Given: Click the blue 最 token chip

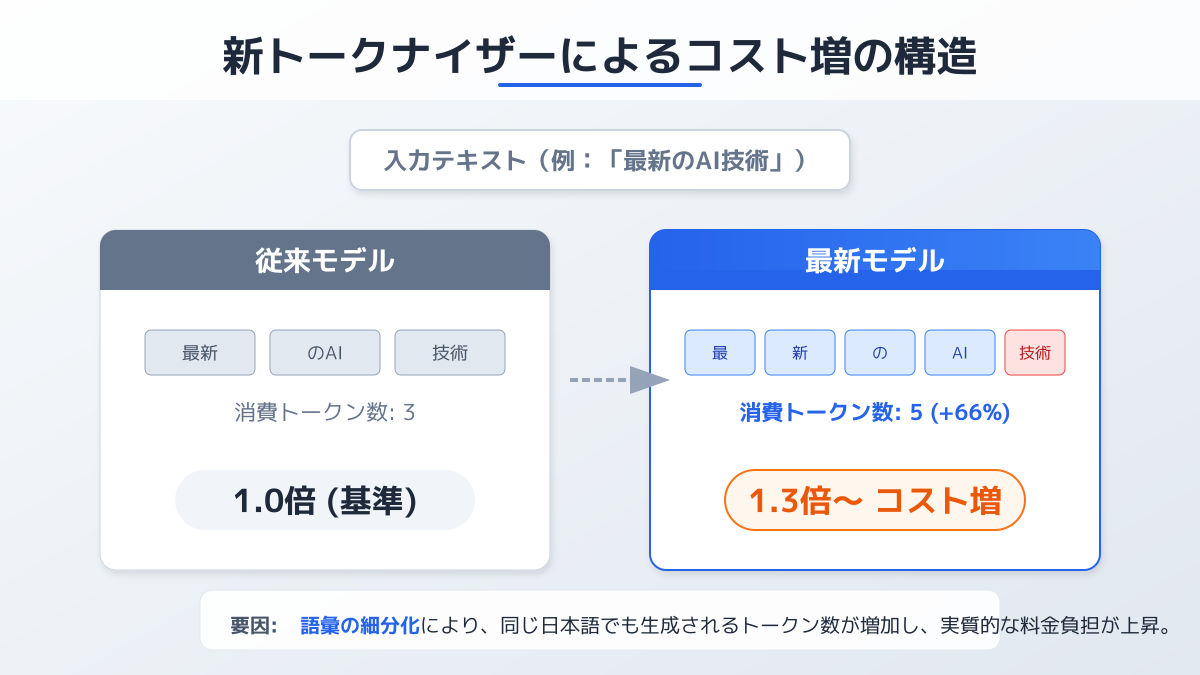Looking at the screenshot, I should point(720,353).
